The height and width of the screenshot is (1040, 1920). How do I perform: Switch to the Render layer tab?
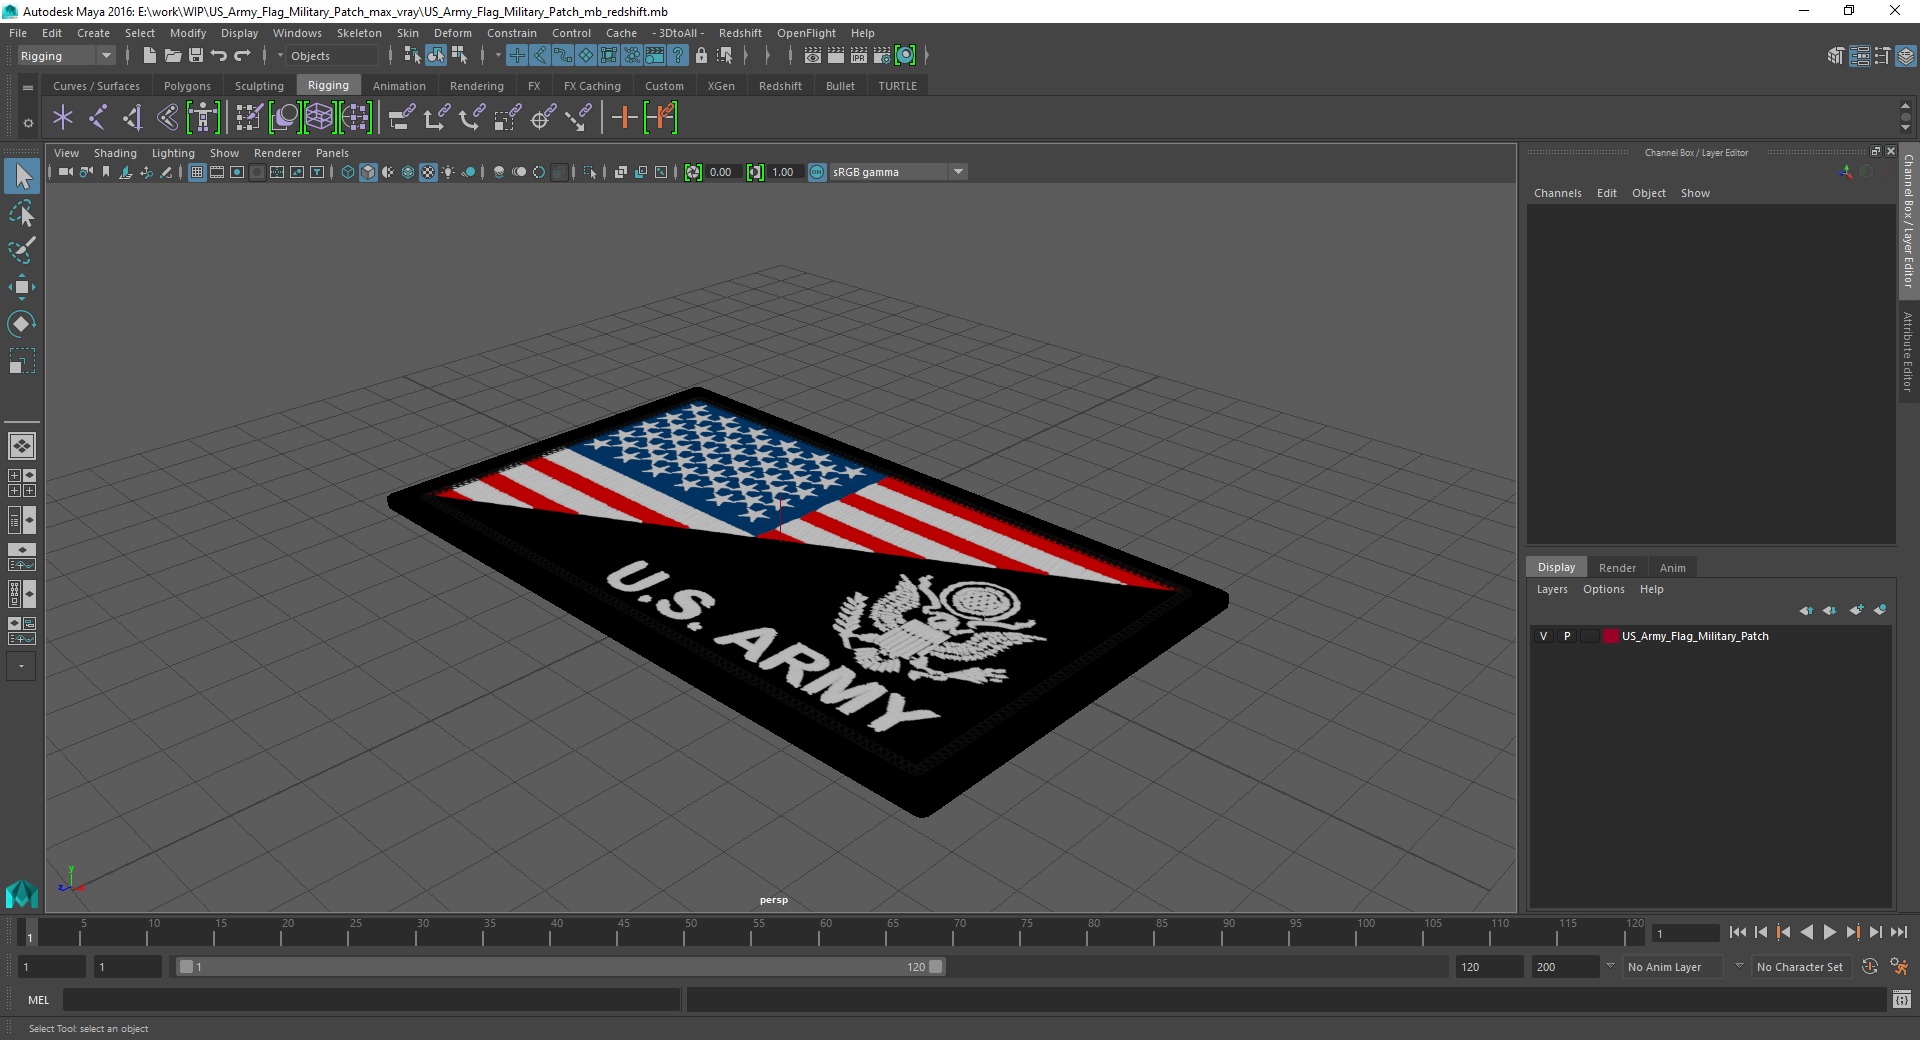pyautogui.click(x=1617, y=568)
